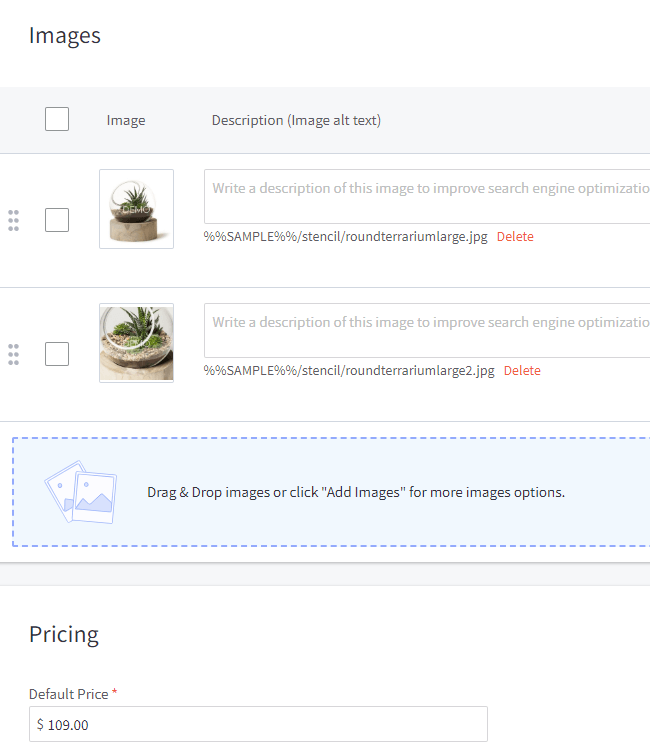
Task: Delete the roundterrariumlarge.jpg image
Action: 515,237
